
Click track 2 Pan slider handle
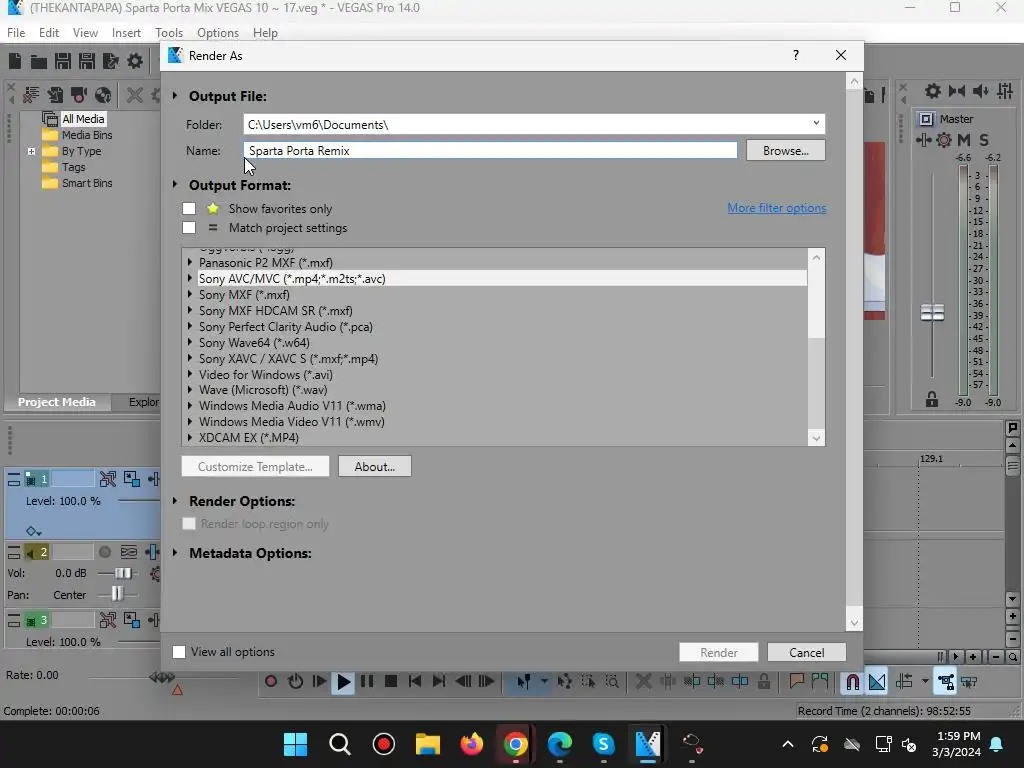pos(117,594)
